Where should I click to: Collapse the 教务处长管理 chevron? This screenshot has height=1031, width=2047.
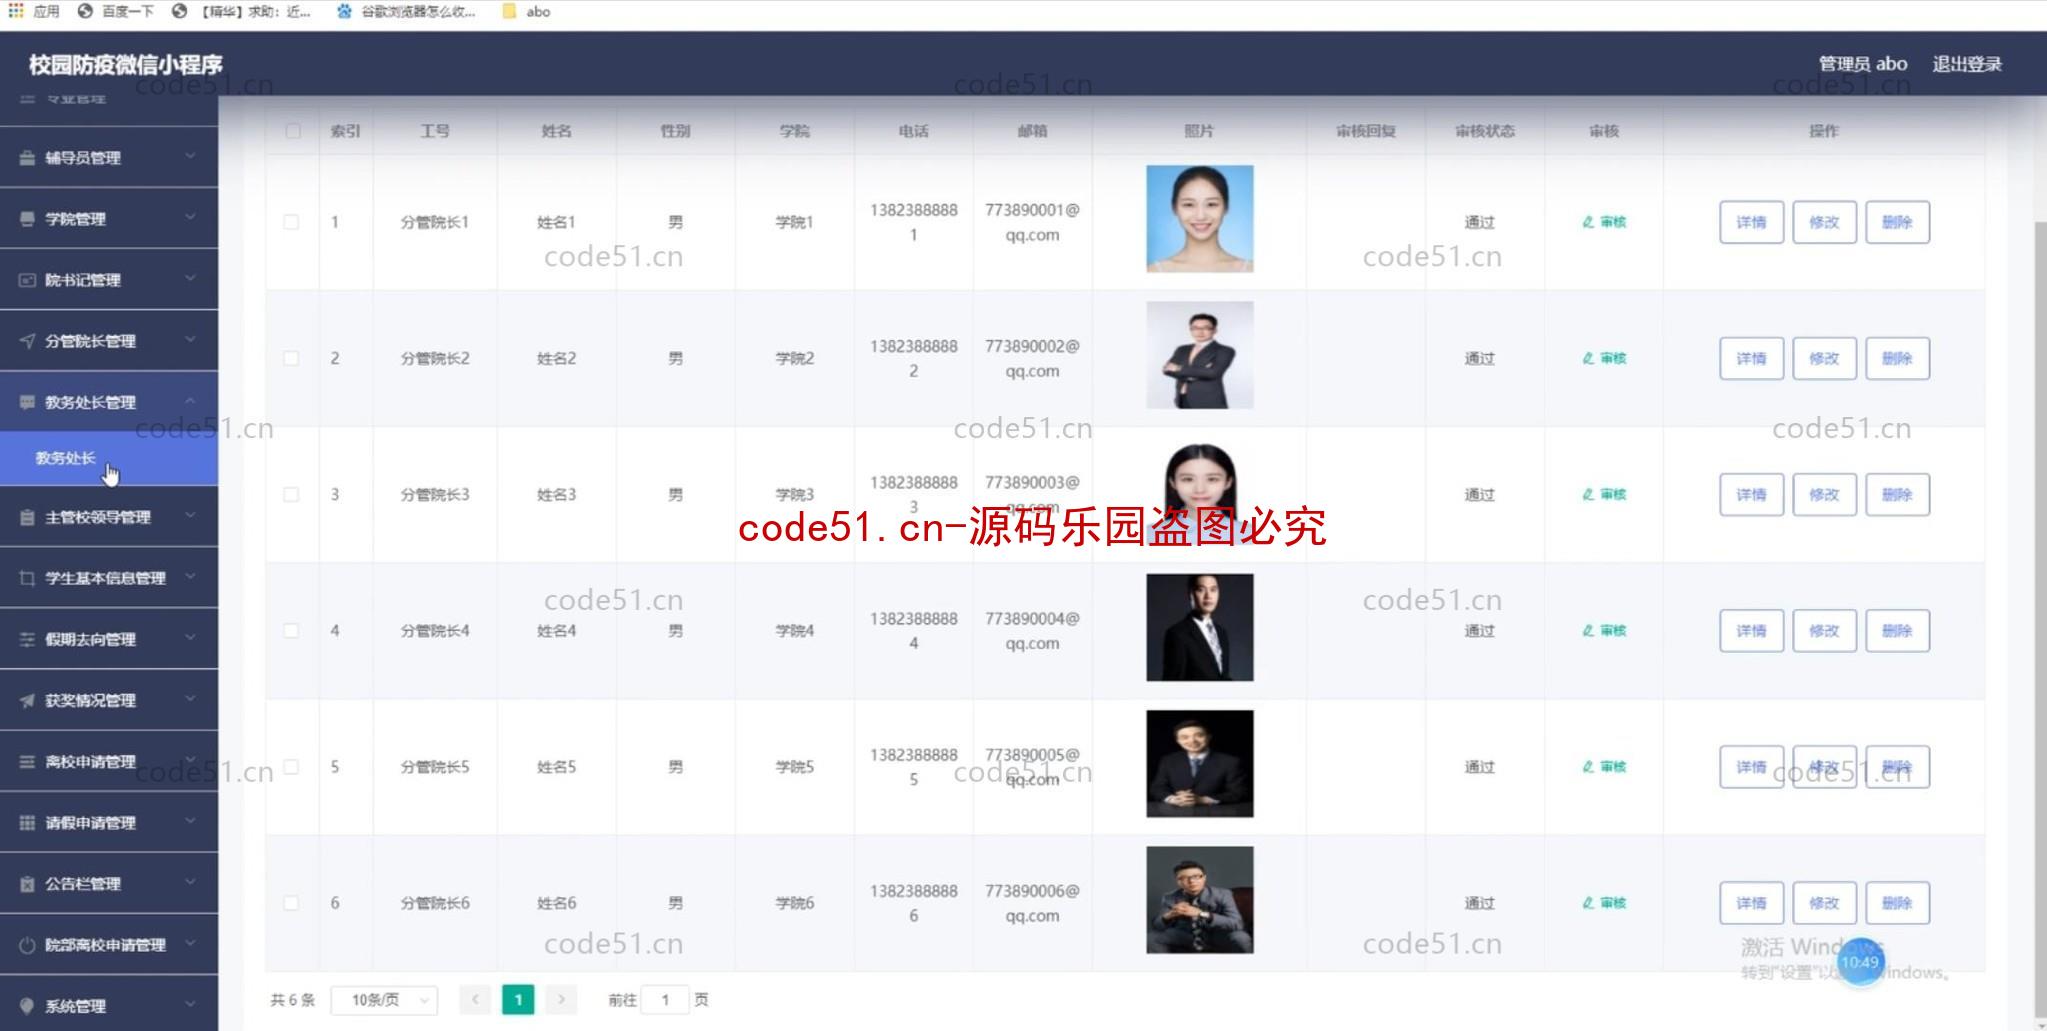coord(190,401)
